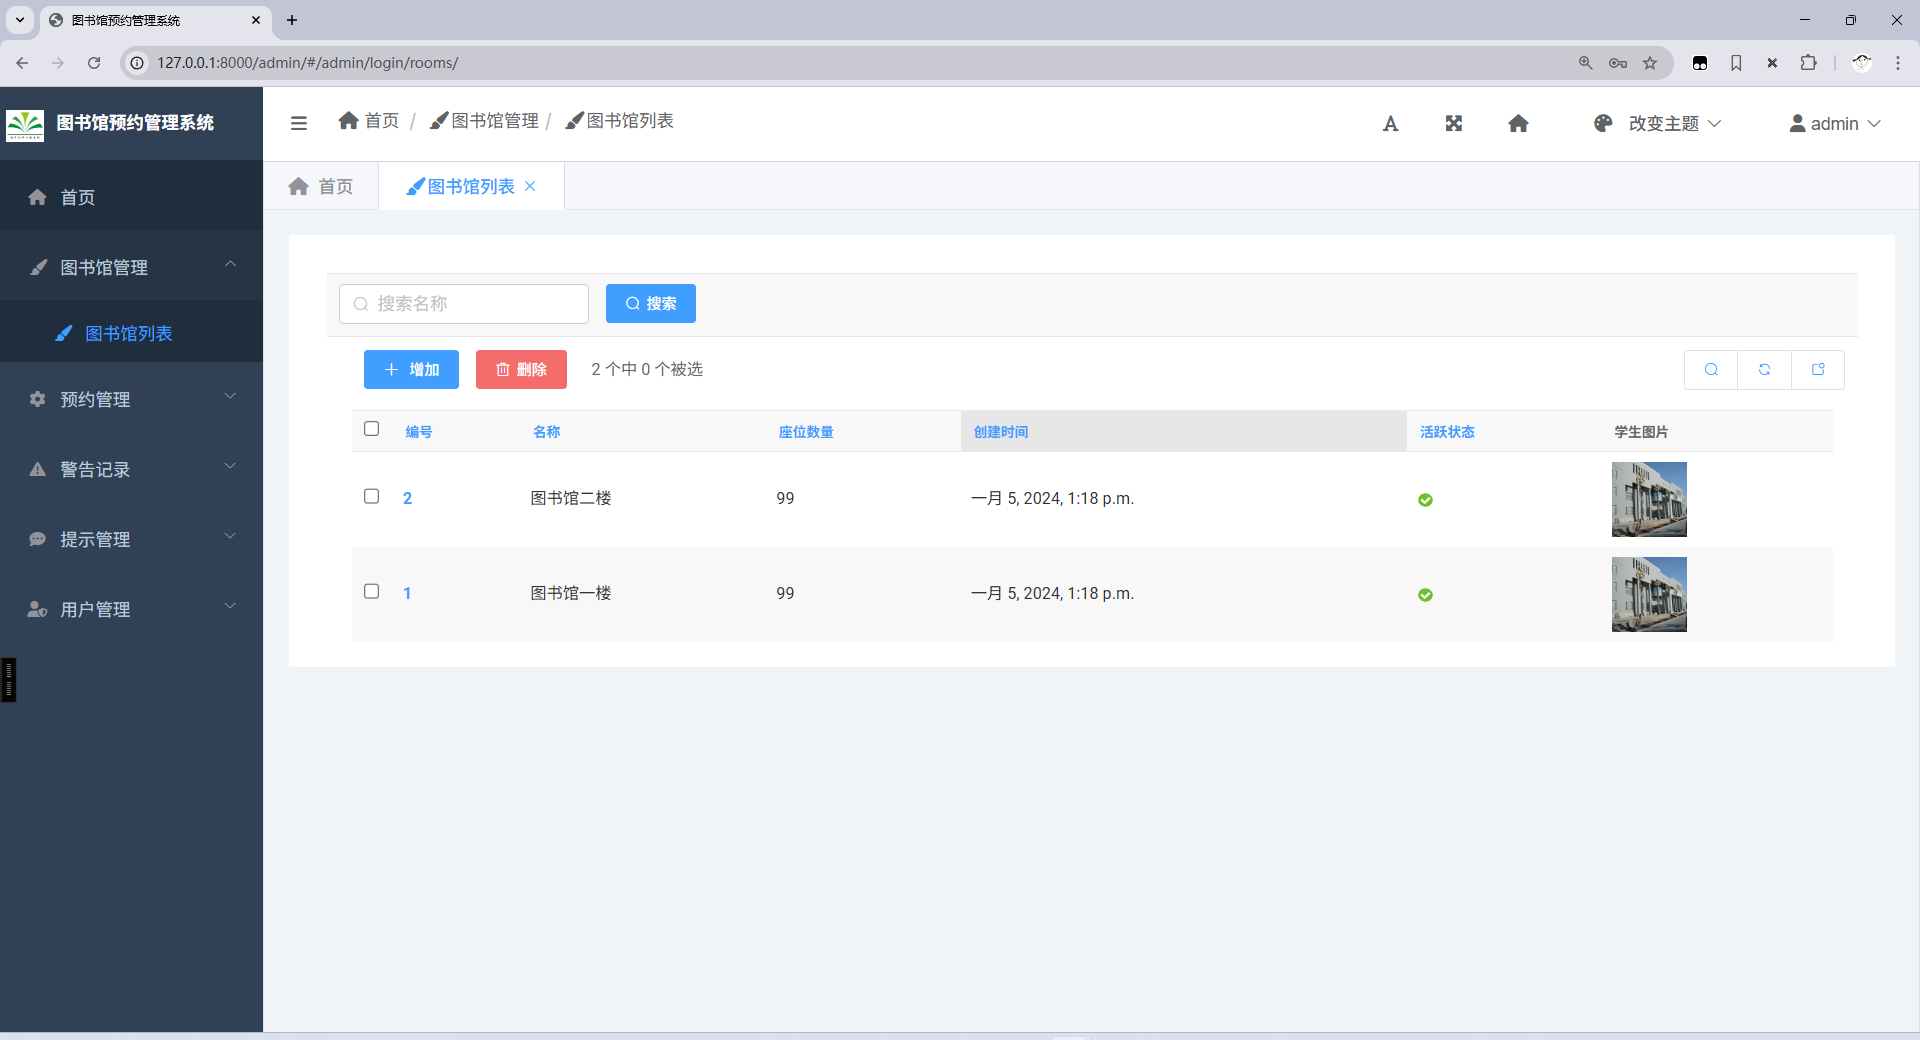Image resolution: width=1920 pixels, height=1040 pixels.
Task: Click the 2 个中 0 个被选 selection count text
Action: pyautogui.click(x=647, y=370)
